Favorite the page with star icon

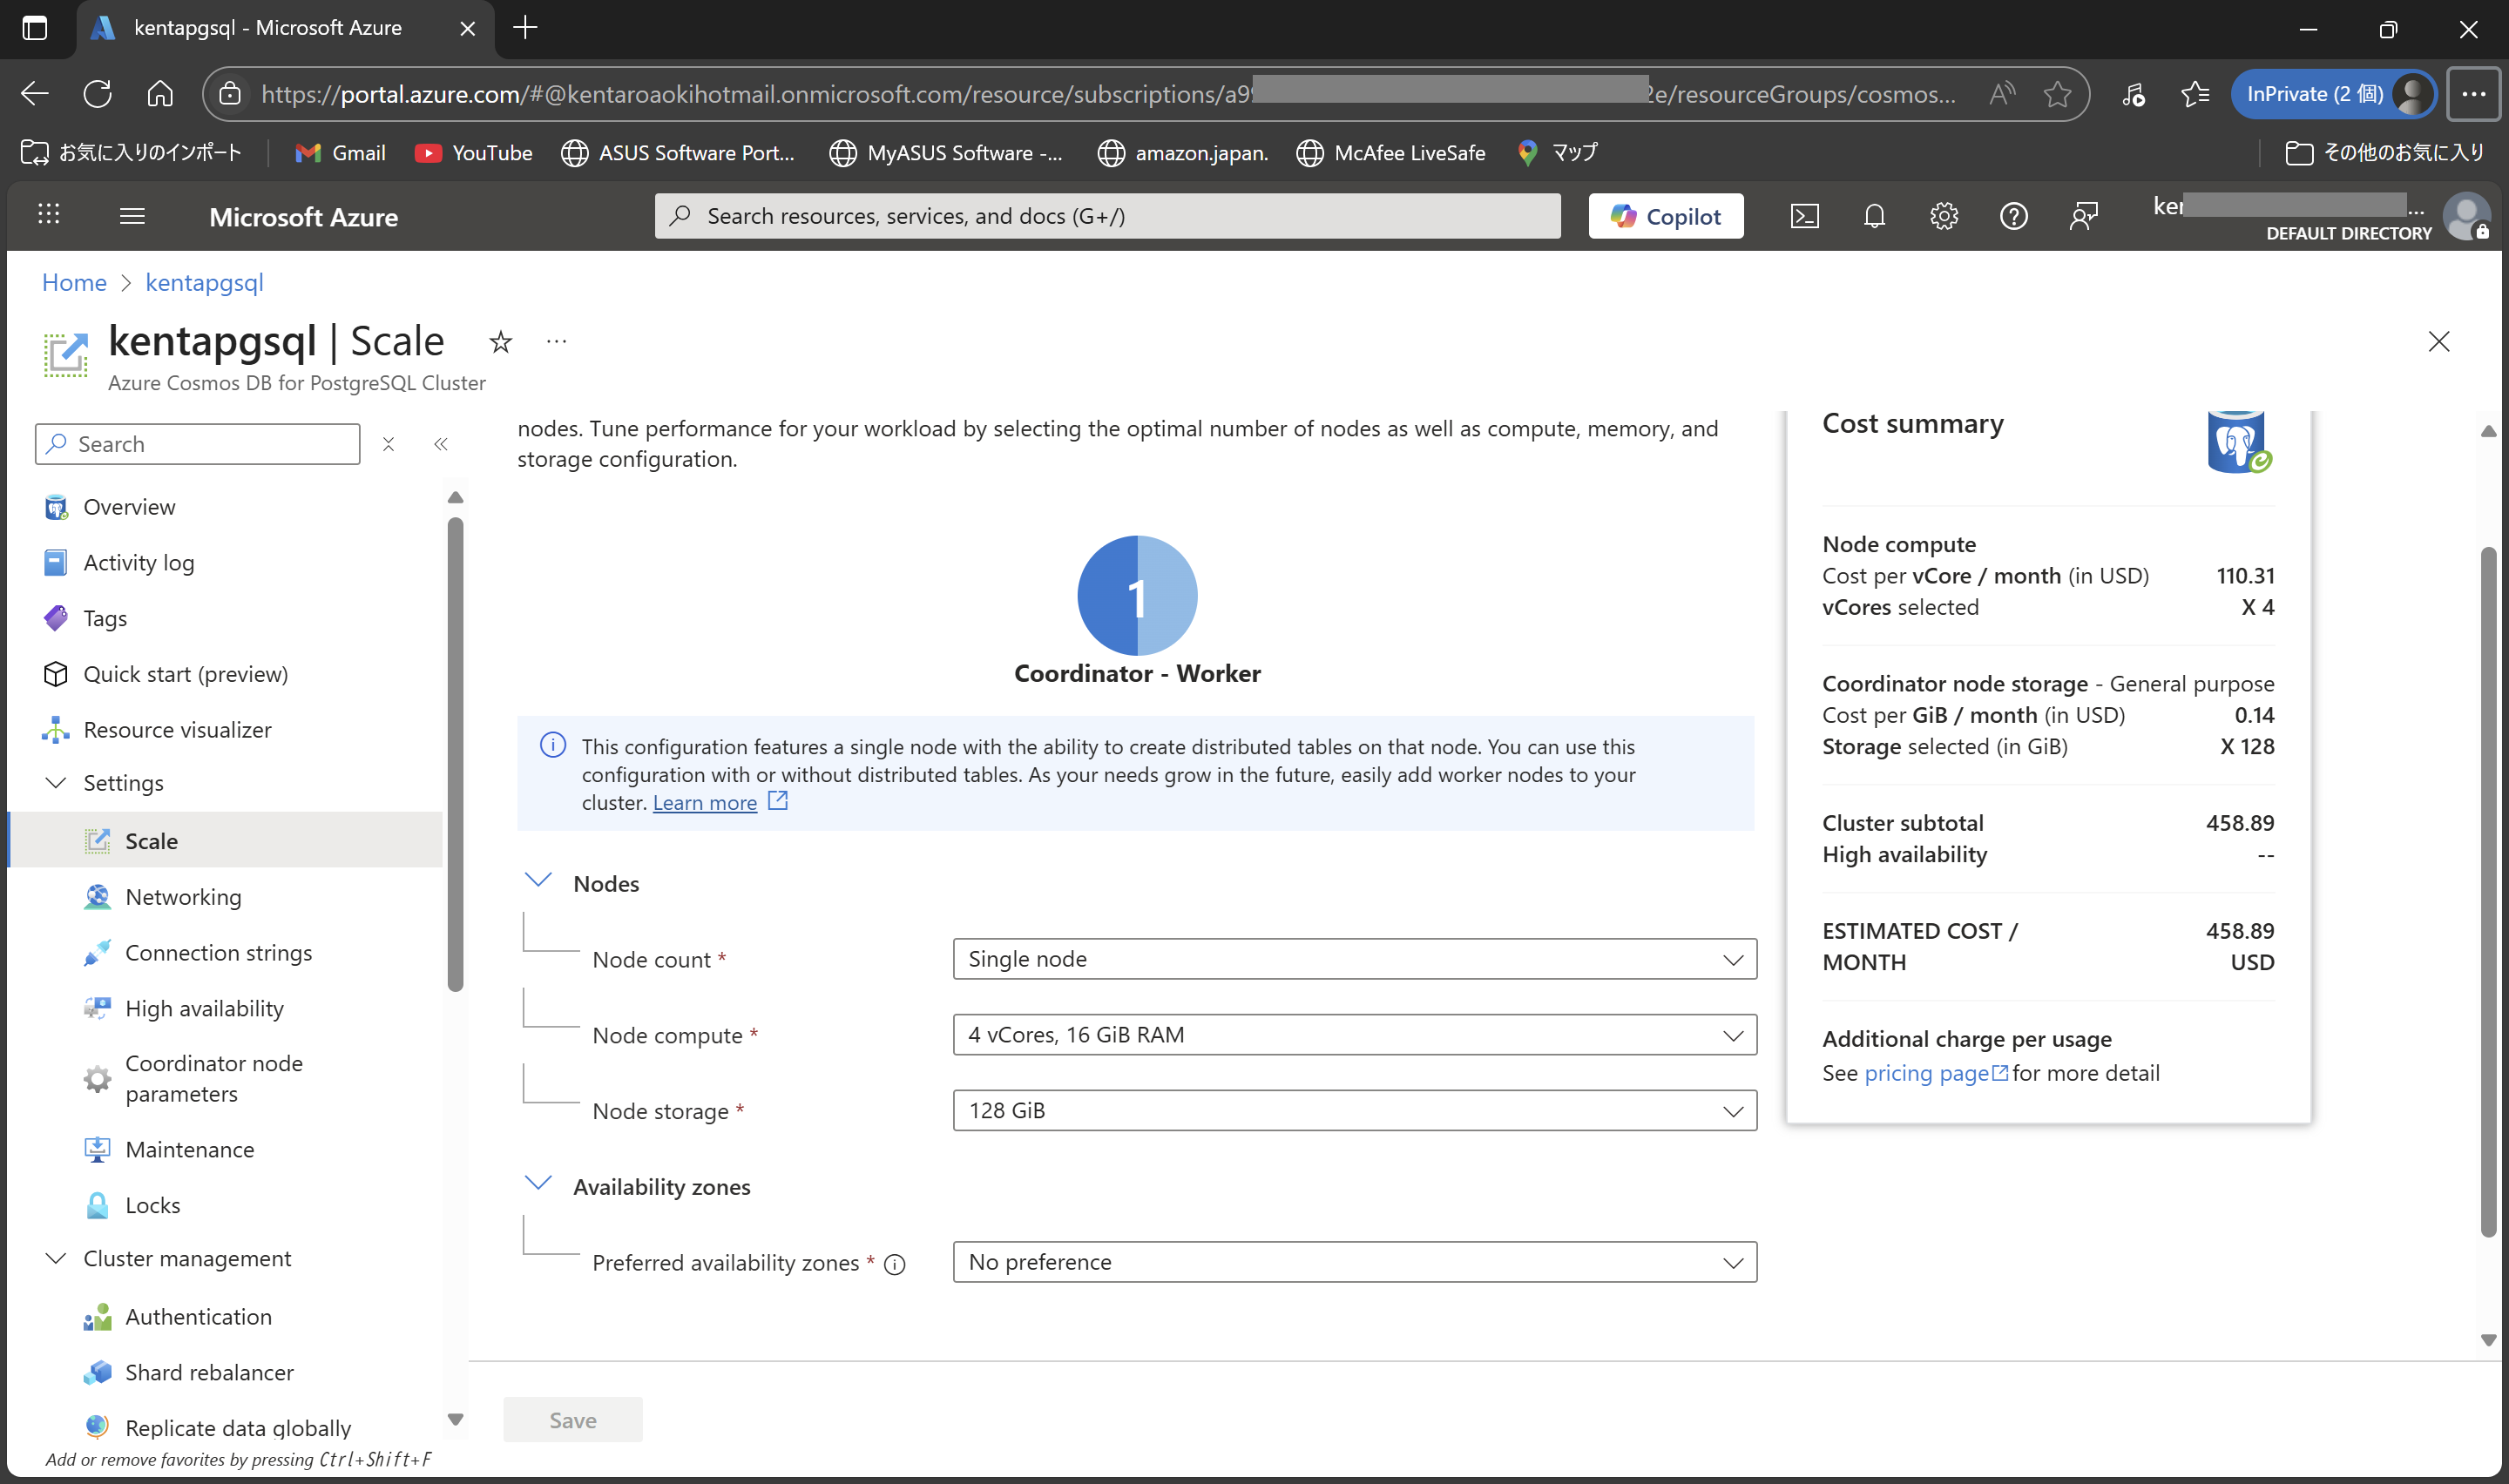(500, 343)
